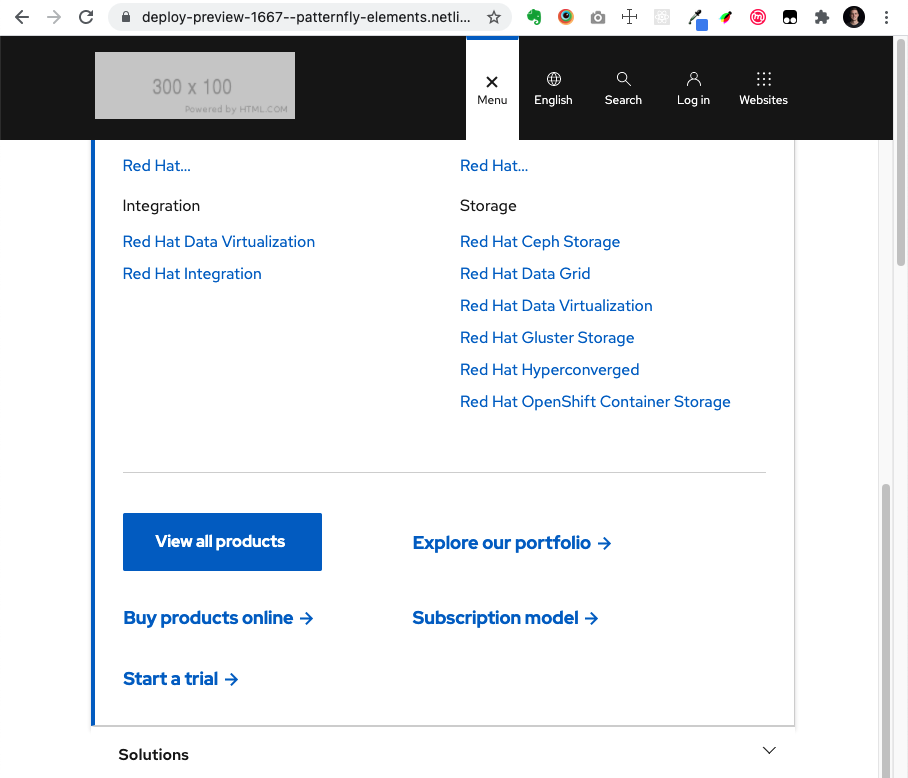Expand the Solutions accordion chevron

[x=769, y=750]
